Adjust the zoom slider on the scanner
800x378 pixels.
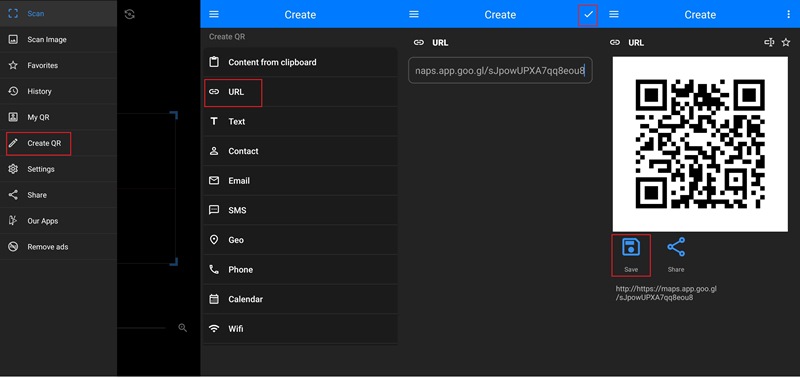point(142,328)
